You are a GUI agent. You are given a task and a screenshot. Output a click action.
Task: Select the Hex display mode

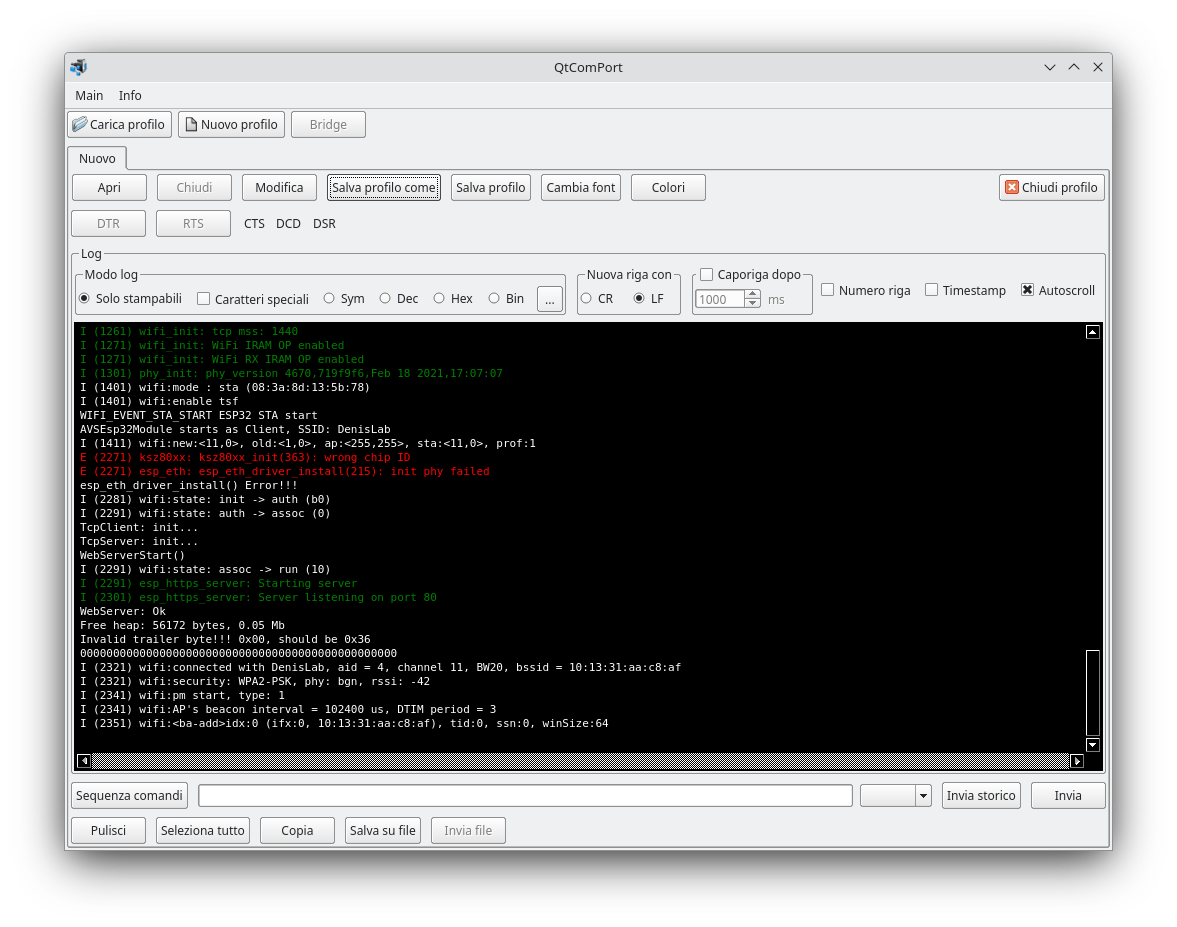(x=439, y=298)
